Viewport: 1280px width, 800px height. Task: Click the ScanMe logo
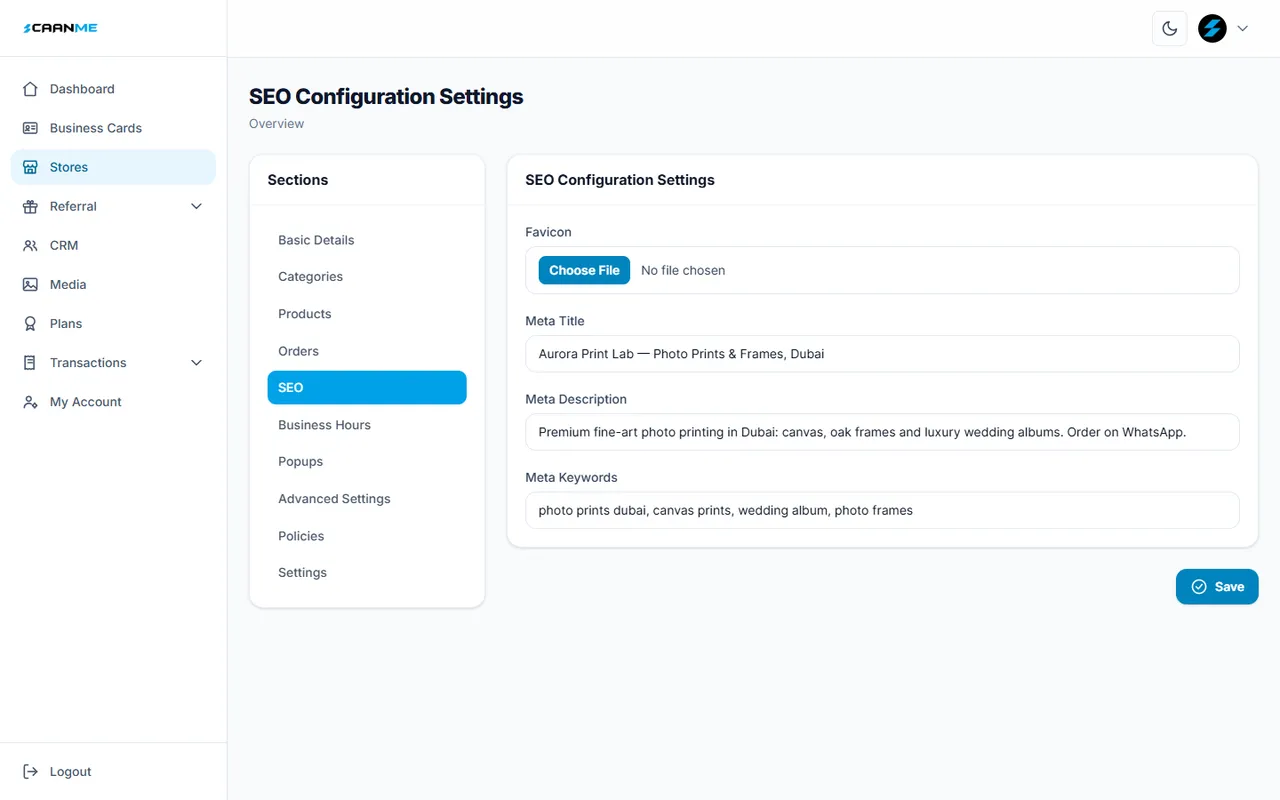(x=60, y=28)
